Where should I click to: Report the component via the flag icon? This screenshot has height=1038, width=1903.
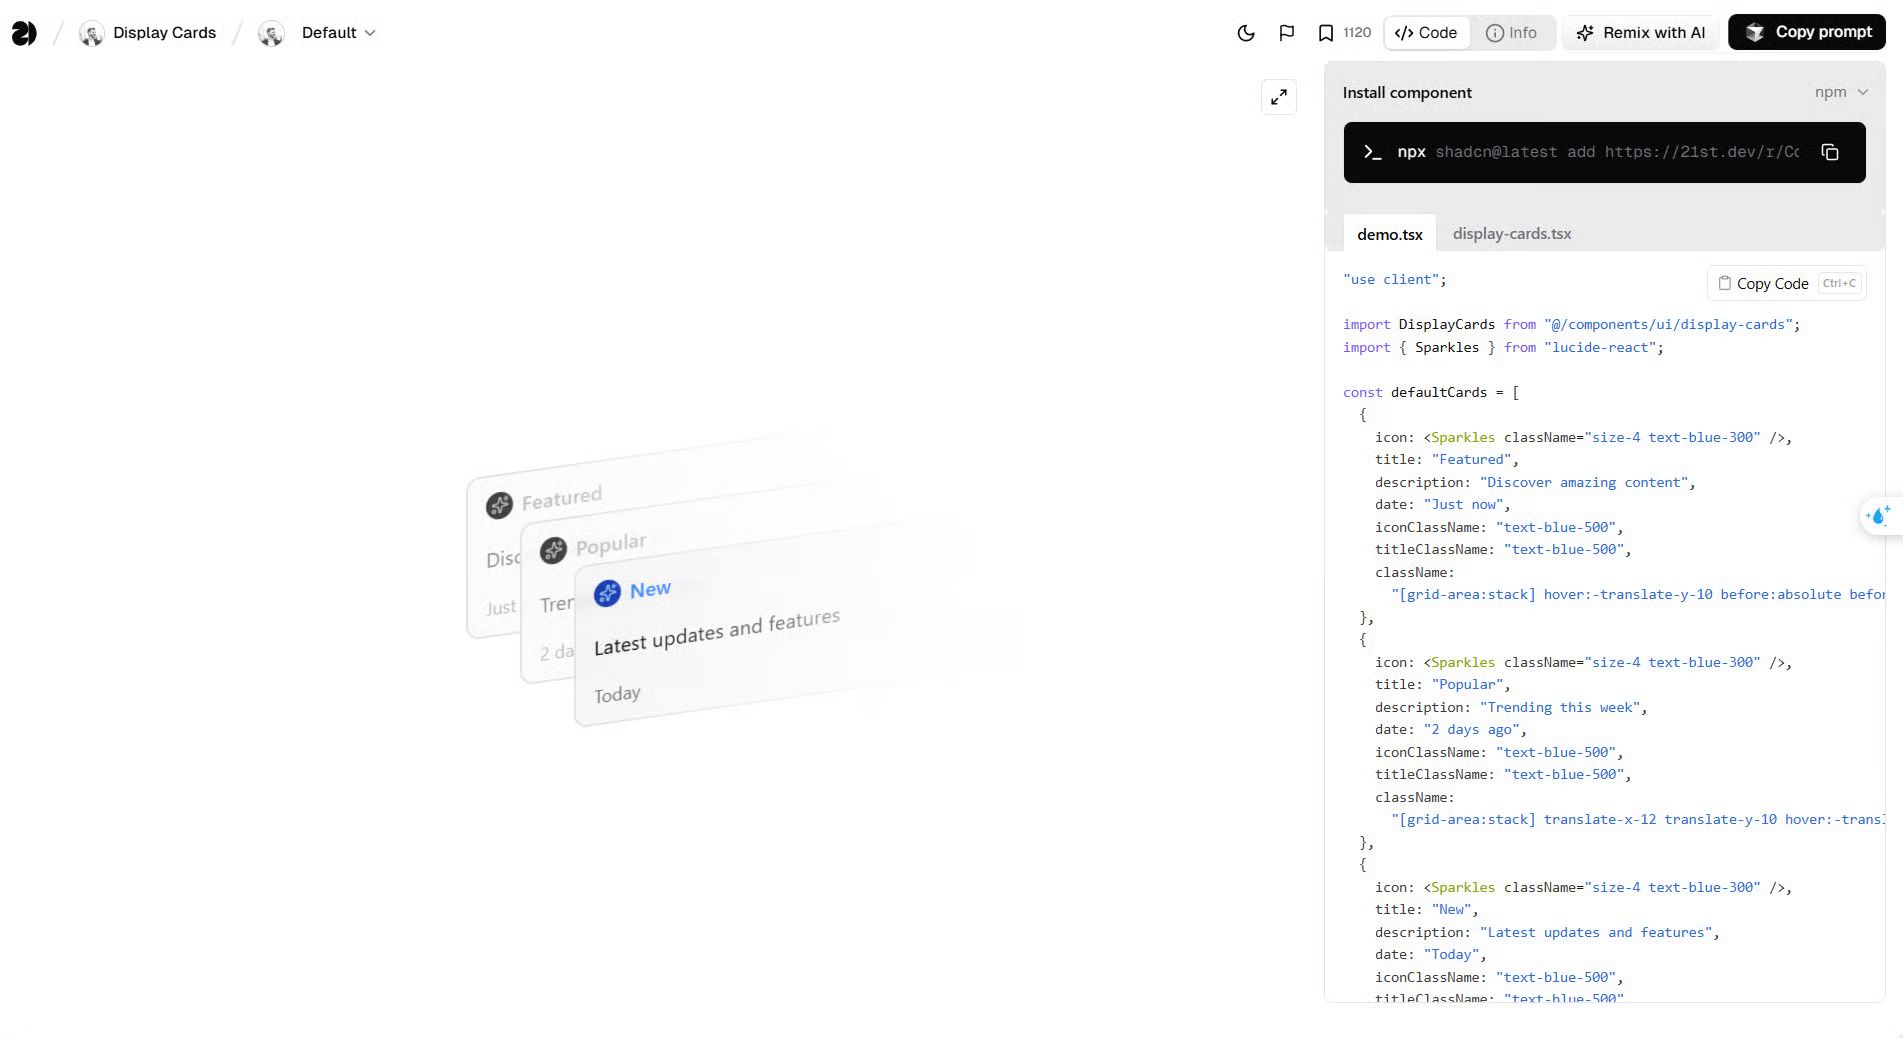[1286, 32]
